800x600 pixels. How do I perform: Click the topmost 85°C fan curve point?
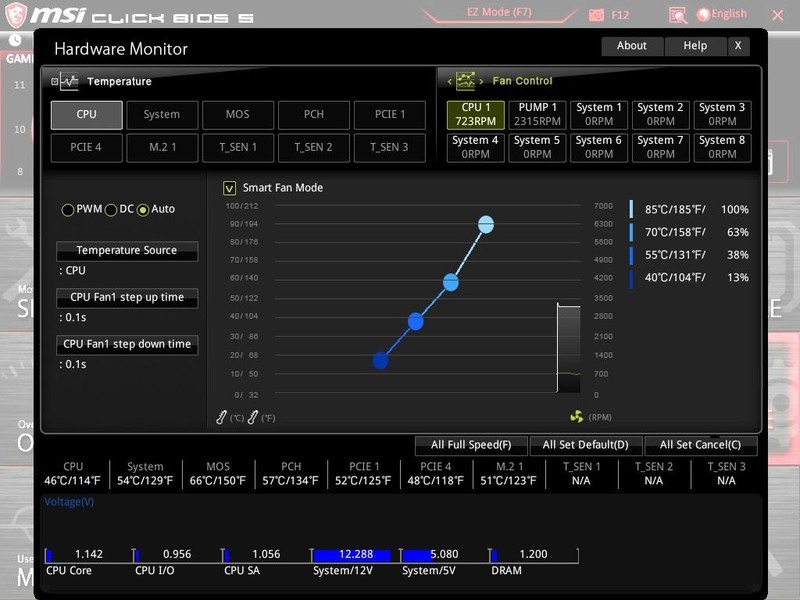(x=486, y=224)
